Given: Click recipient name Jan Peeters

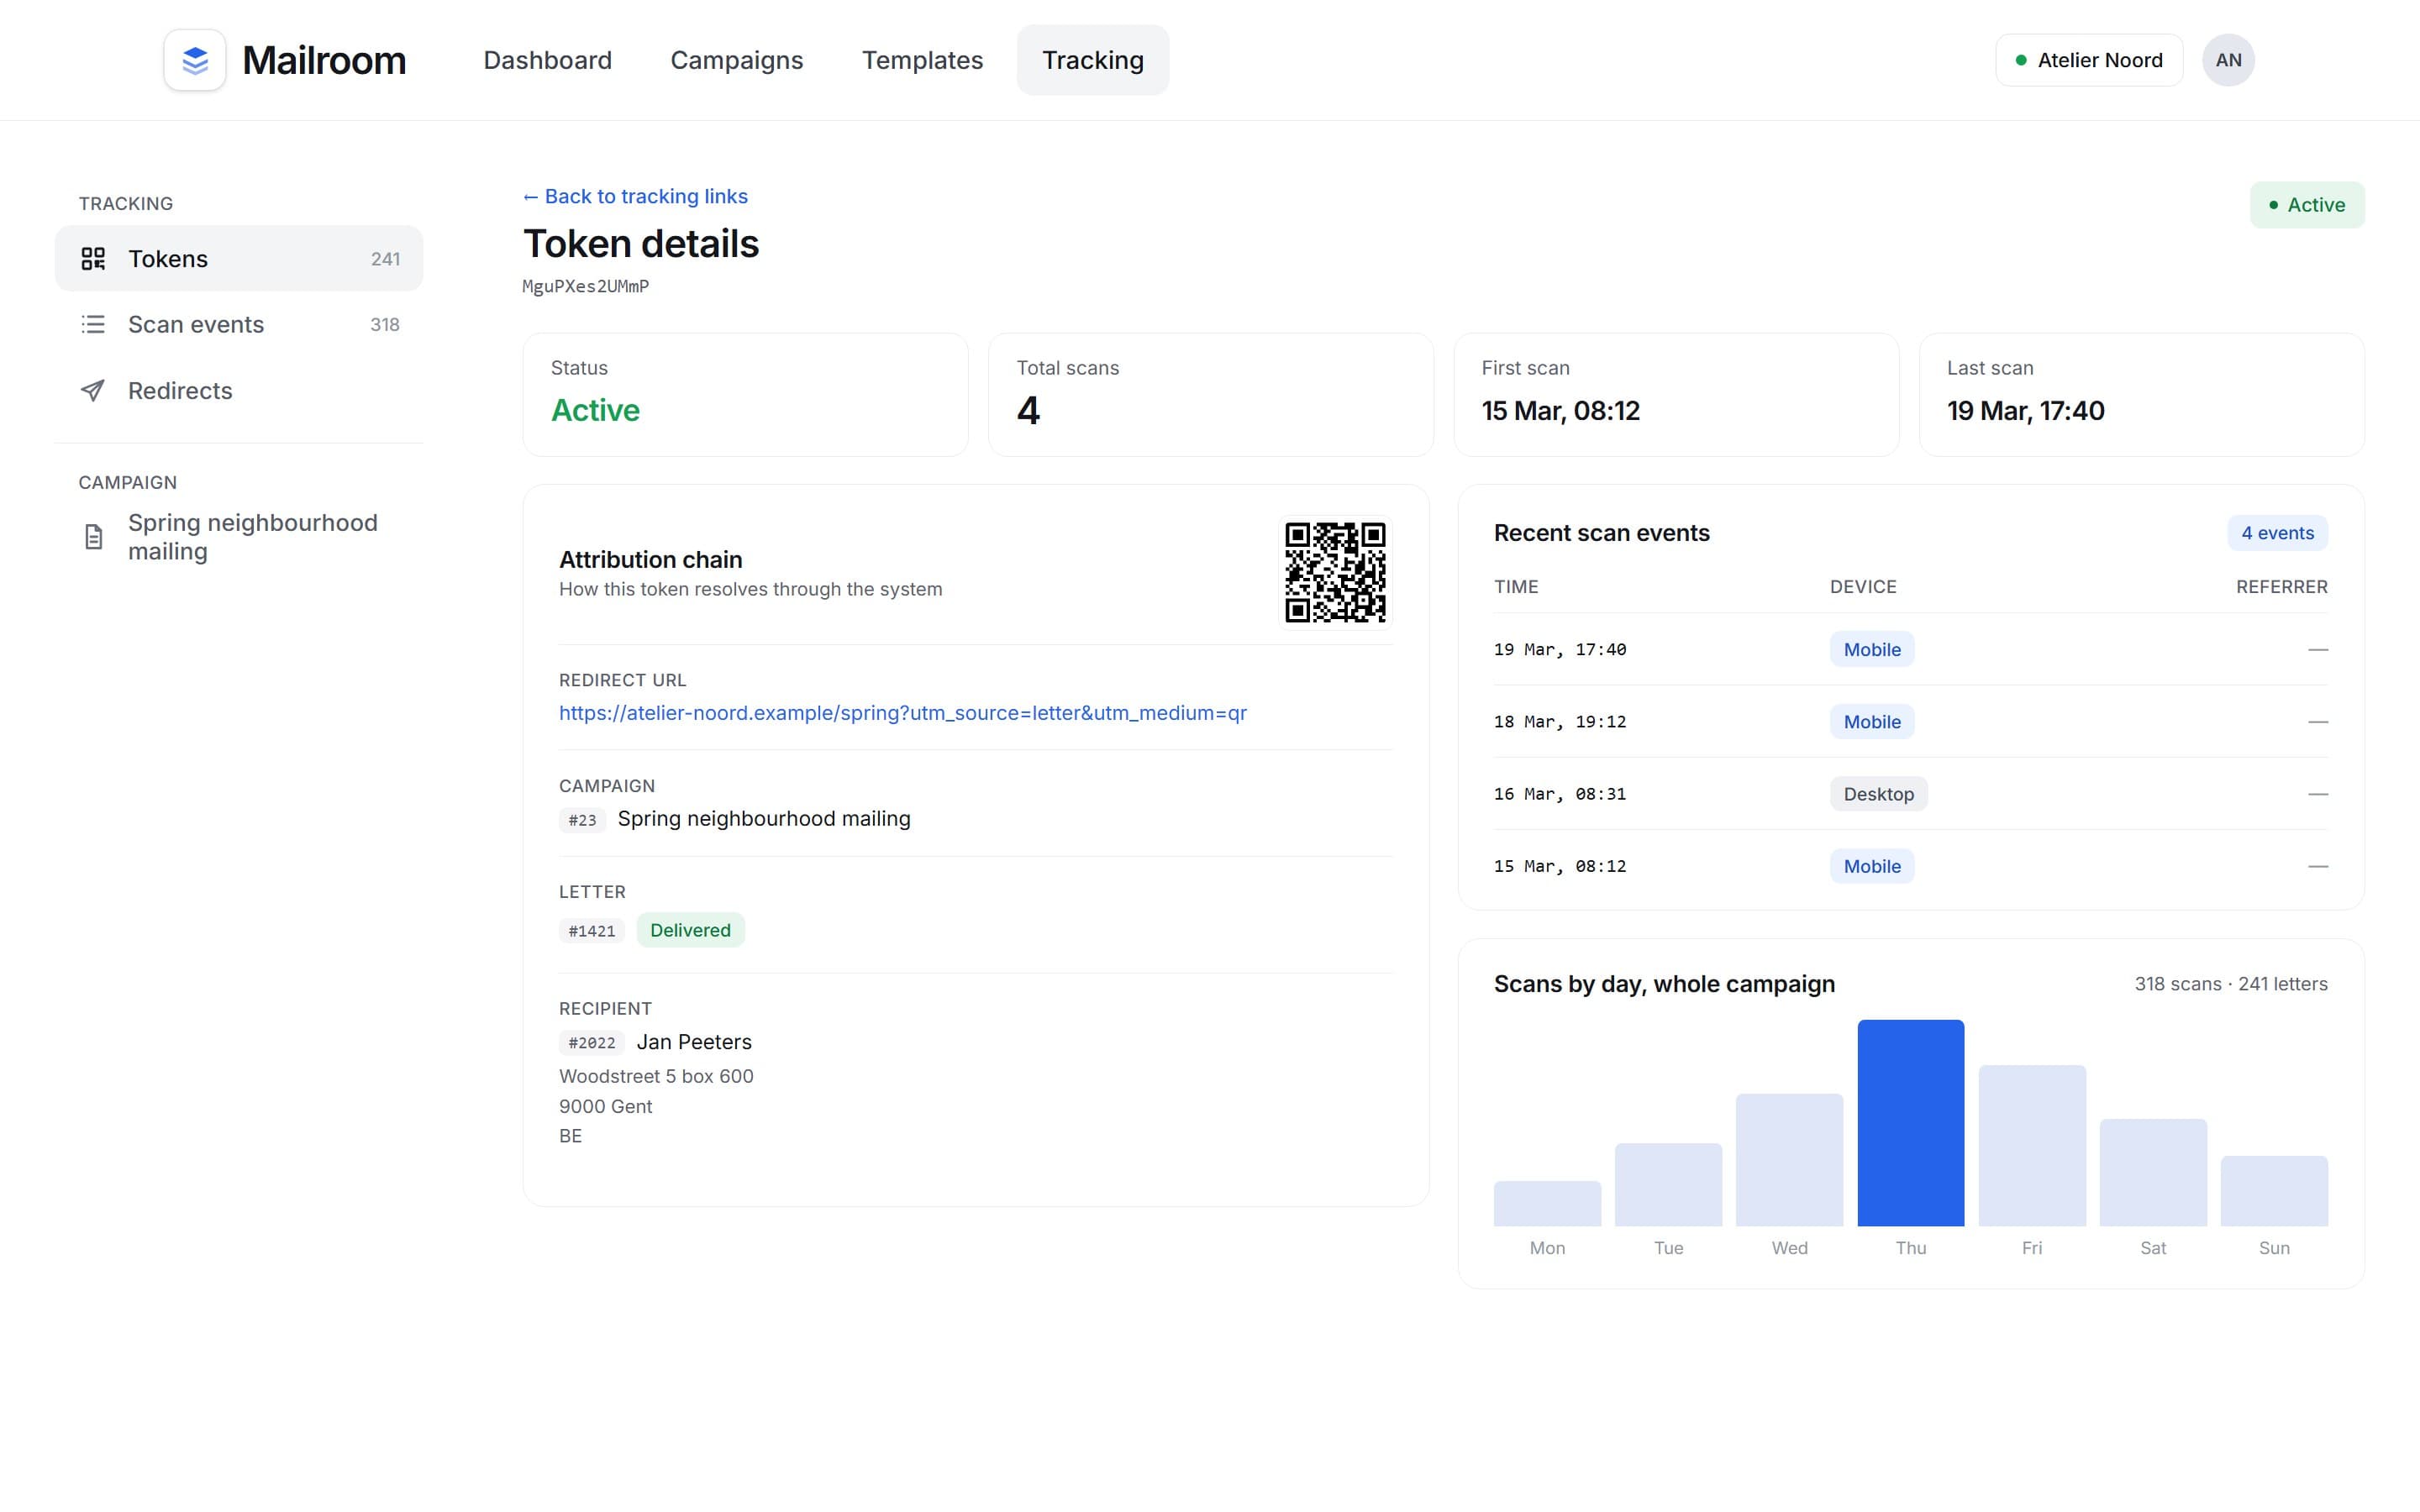Looking at the screenshot, I should pos(694,1042).
